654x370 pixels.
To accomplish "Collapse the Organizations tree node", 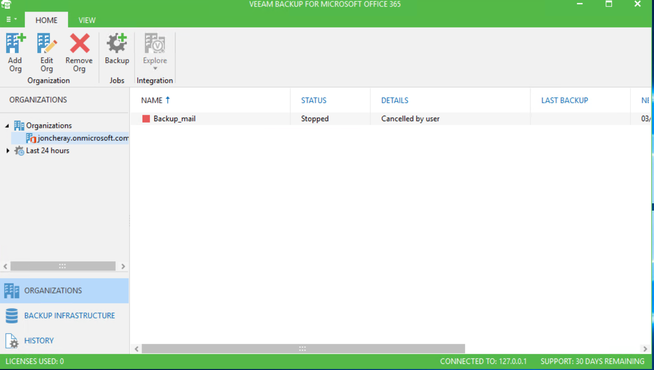I will click(x=7, y=126).
